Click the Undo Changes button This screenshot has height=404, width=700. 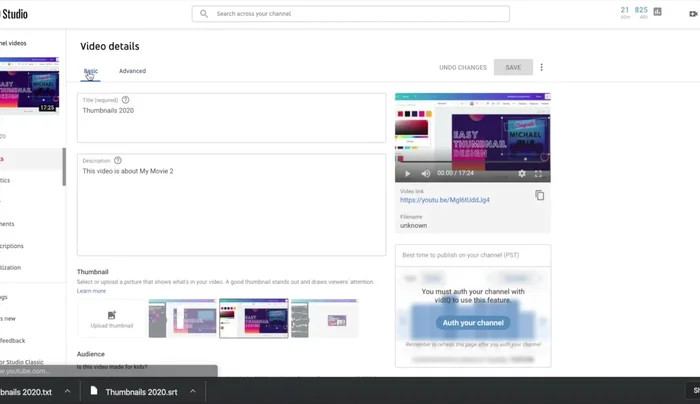point(463,67)
